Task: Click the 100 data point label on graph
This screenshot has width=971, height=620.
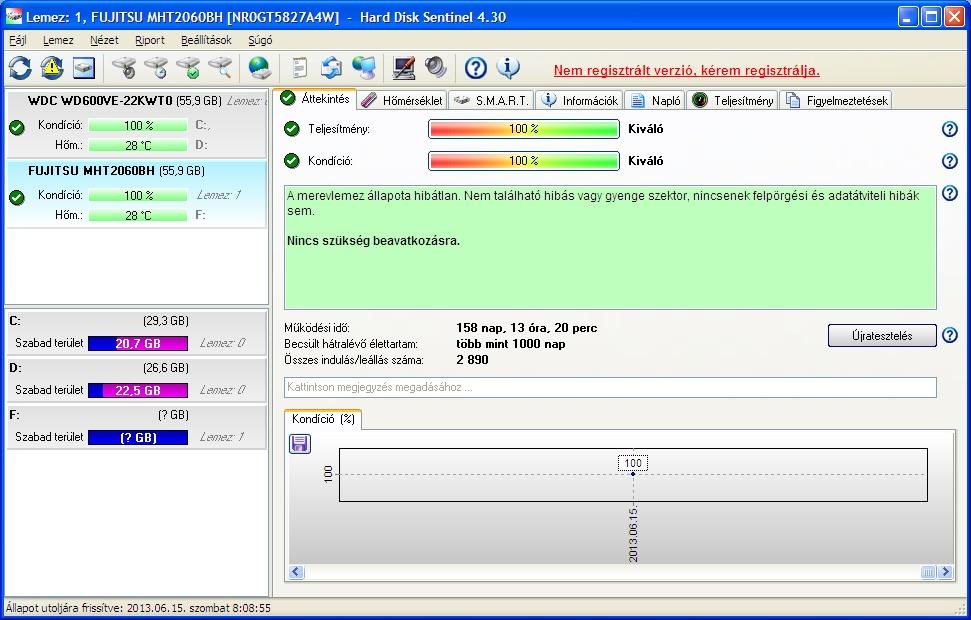Action: [x=633, y=463]
